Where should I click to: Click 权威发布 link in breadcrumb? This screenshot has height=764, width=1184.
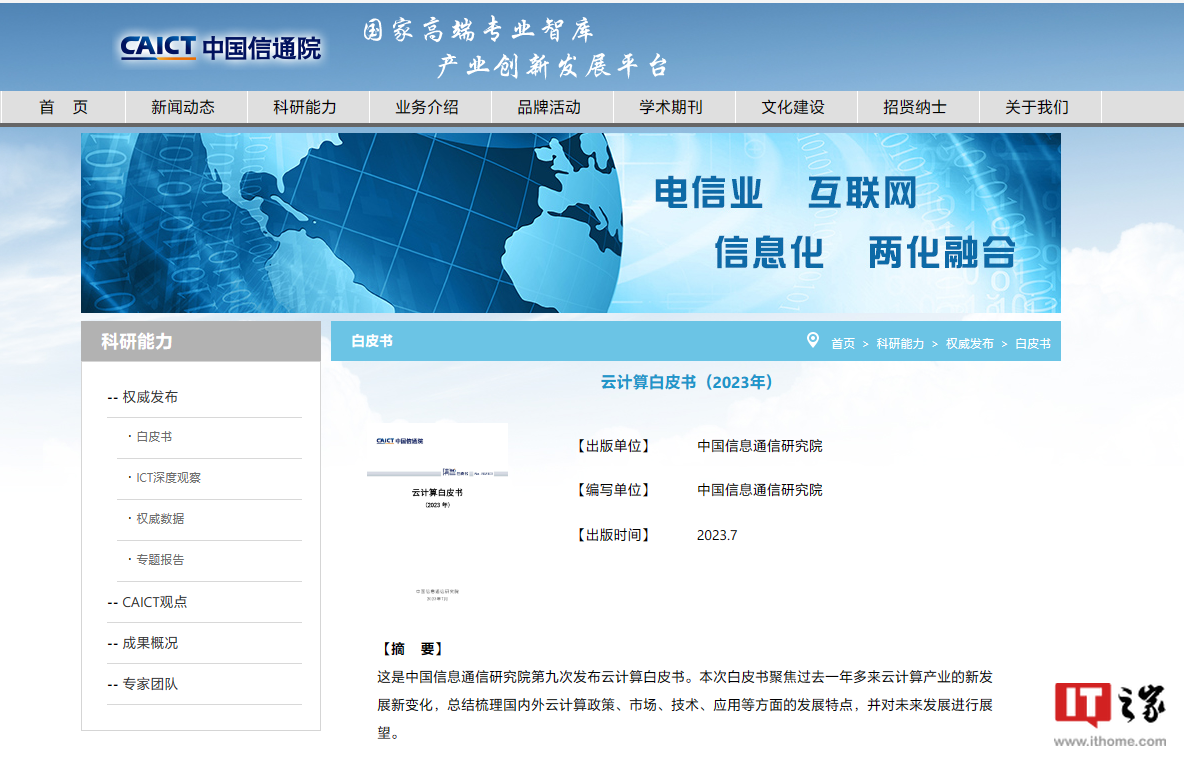point(970,343)
